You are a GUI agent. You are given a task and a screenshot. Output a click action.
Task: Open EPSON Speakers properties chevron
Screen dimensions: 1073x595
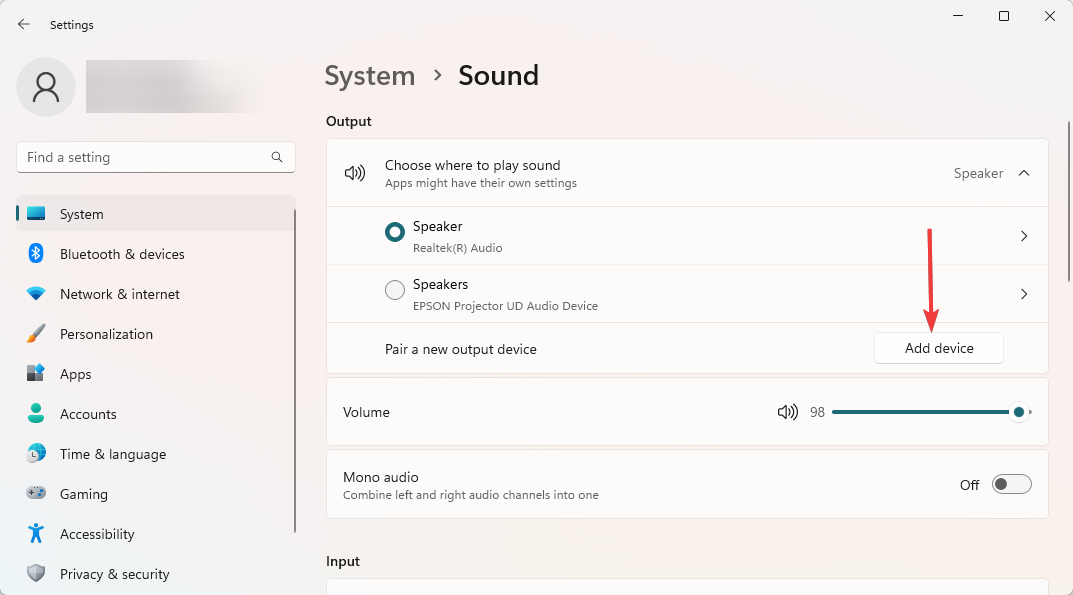coord(1024,294)
